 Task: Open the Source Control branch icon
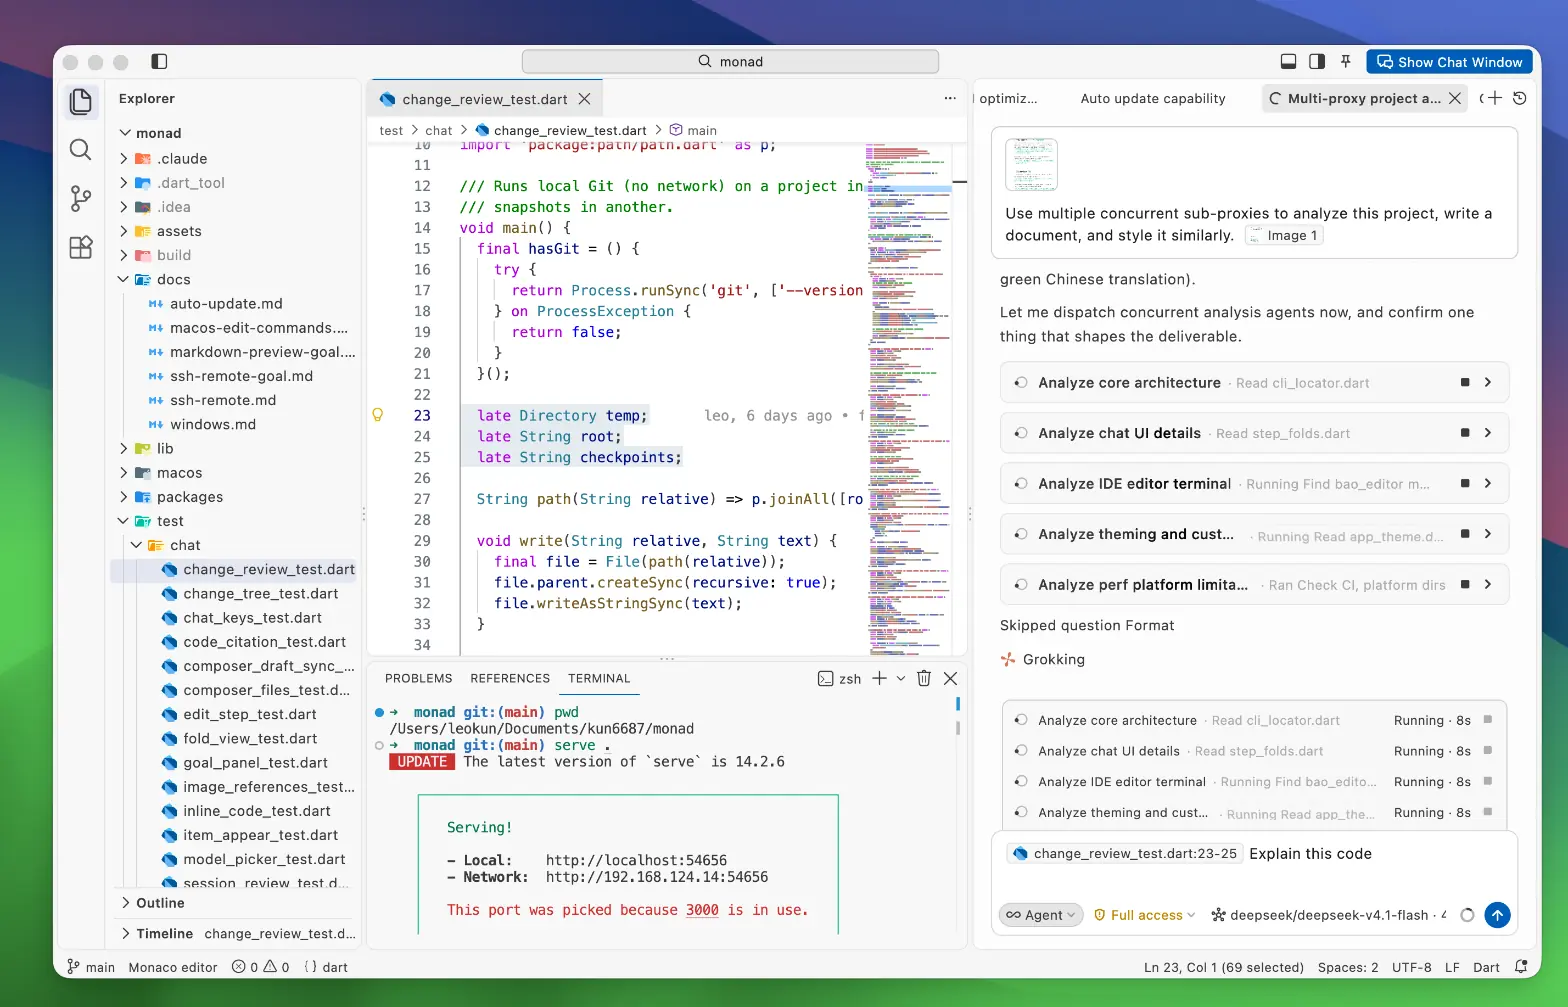coord(81,198)
